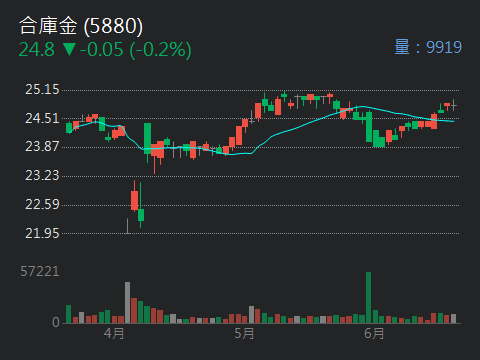Click the volume label 量：9919
This screenshot has height=360, width=480.
428,47
